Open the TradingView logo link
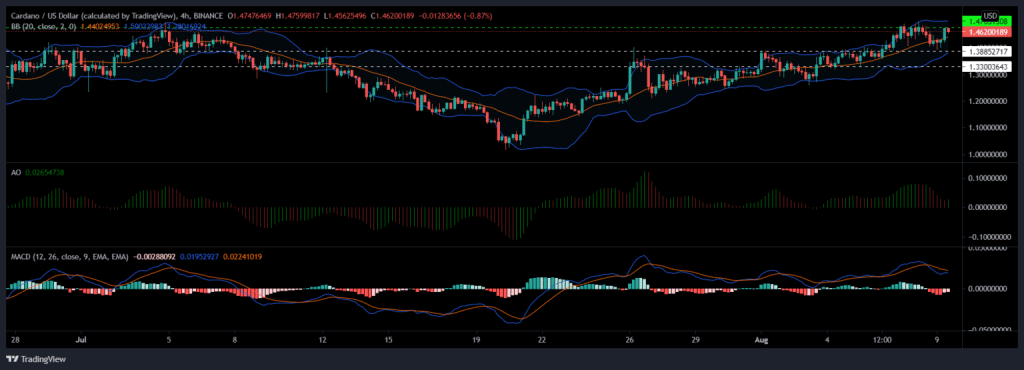 coord(36,359)
